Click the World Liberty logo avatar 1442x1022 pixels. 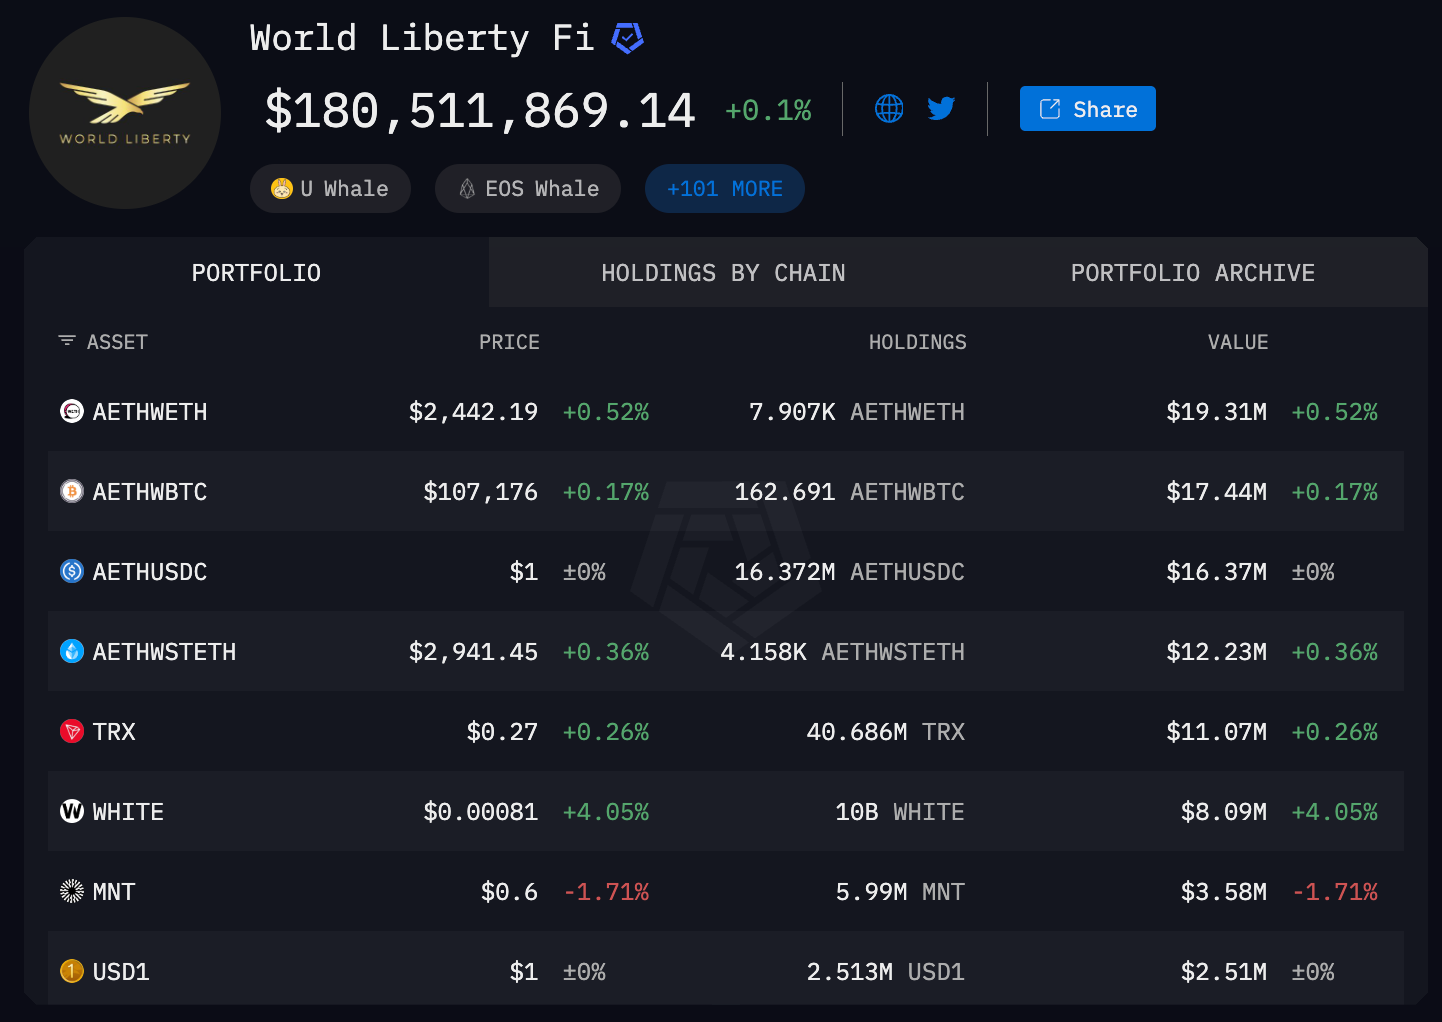click(x=125, y=113)
